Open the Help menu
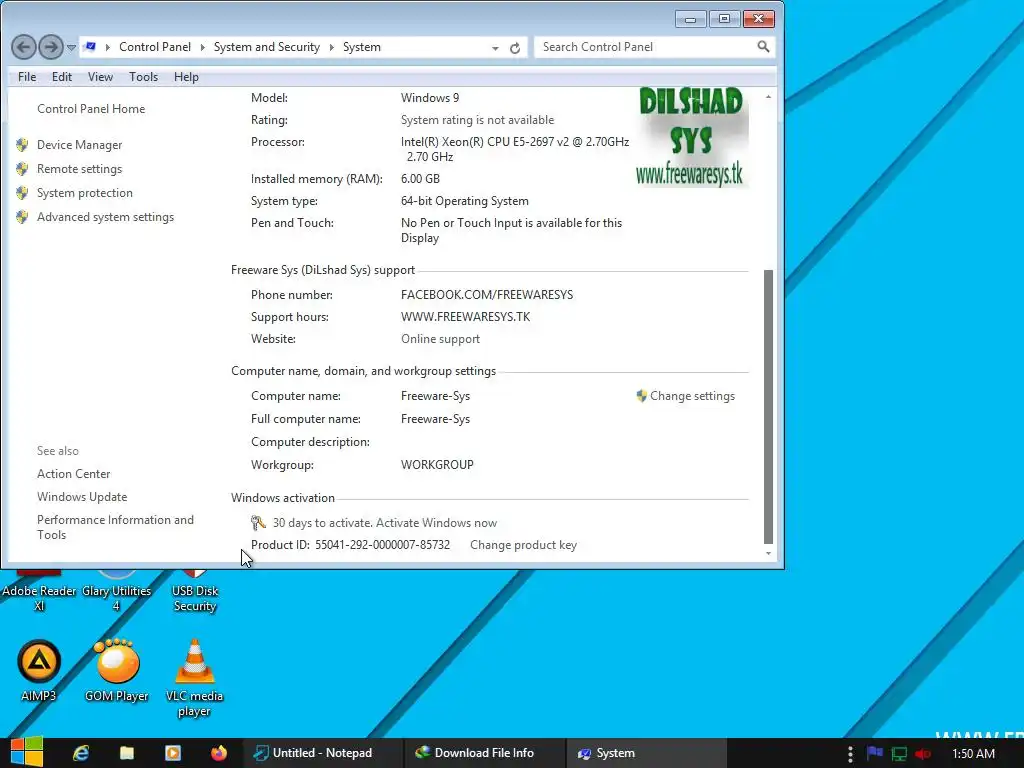 (x=186, y=77)
